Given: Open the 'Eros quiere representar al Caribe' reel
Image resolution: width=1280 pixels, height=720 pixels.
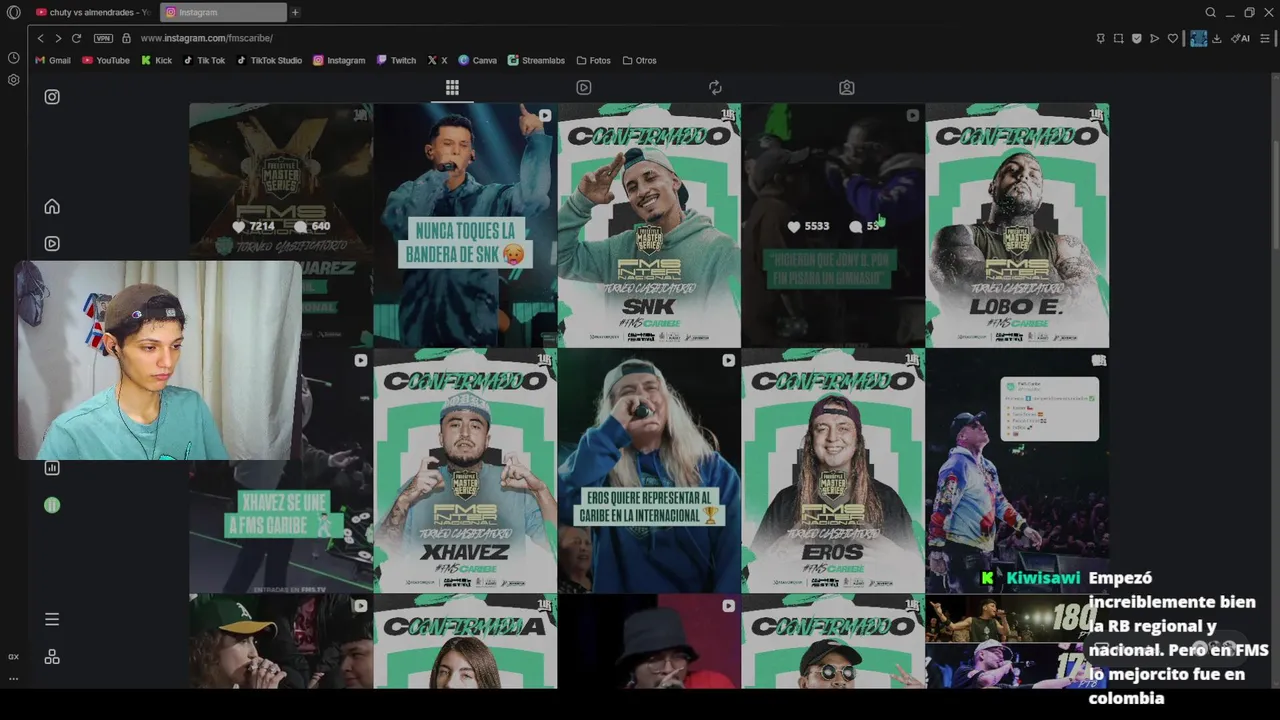Looking at the screenshot, I should (649, 470).
